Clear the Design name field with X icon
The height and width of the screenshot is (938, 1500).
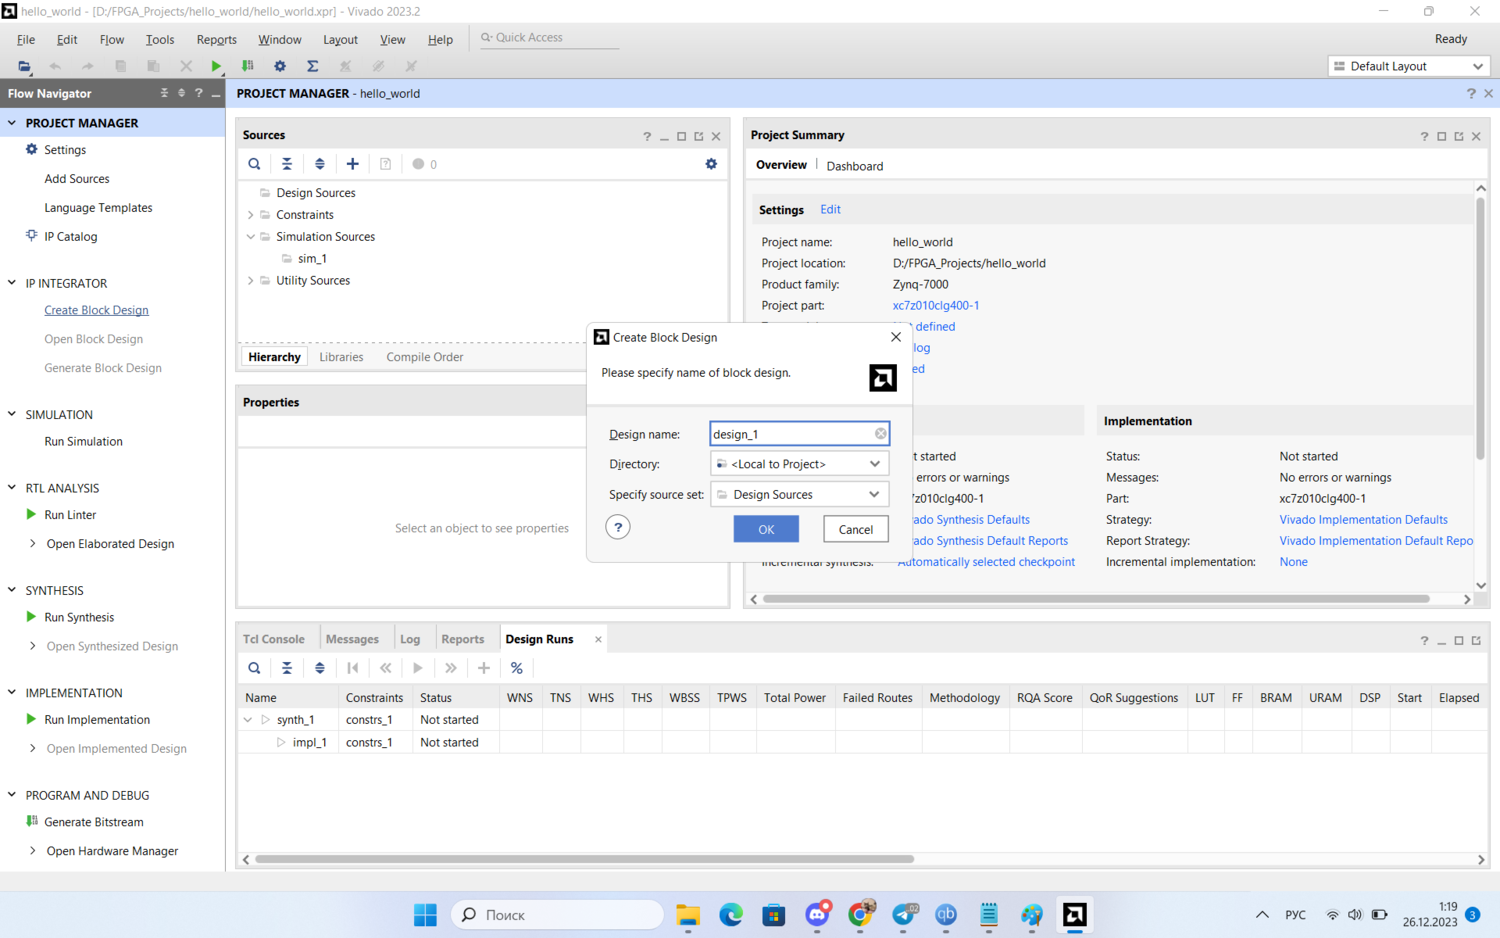click(x=880, y=434)
